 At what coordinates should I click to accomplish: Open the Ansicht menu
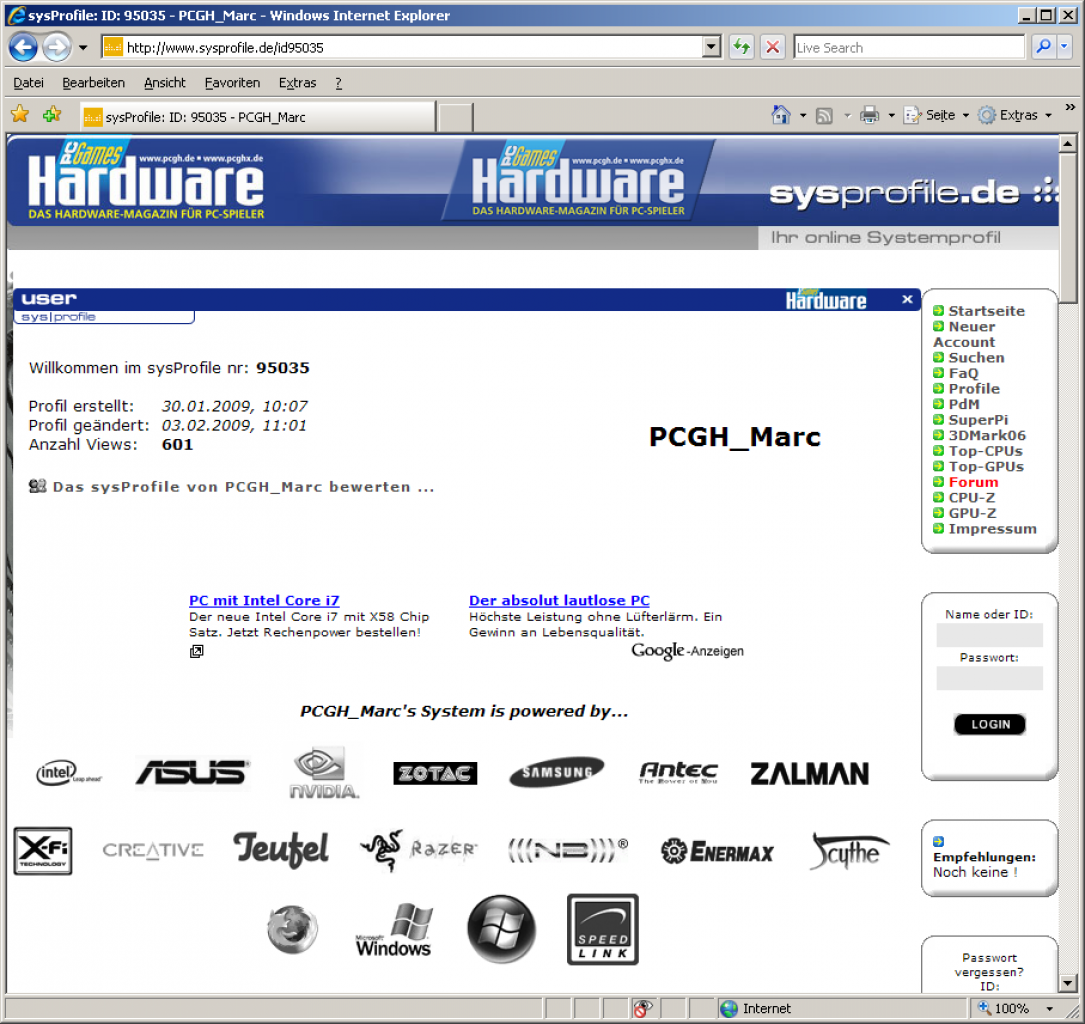(x=165, y=83)
